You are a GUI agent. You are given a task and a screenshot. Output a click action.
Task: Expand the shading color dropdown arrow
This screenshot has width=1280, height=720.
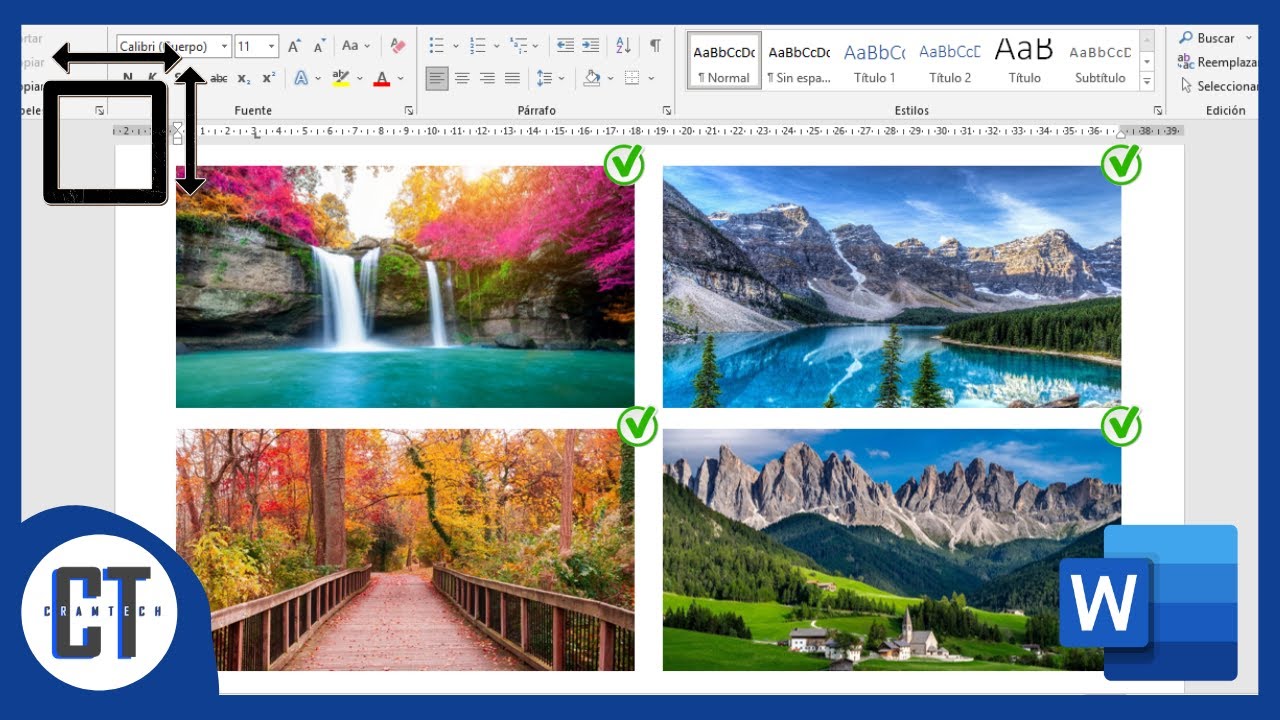tap(611, 78)
